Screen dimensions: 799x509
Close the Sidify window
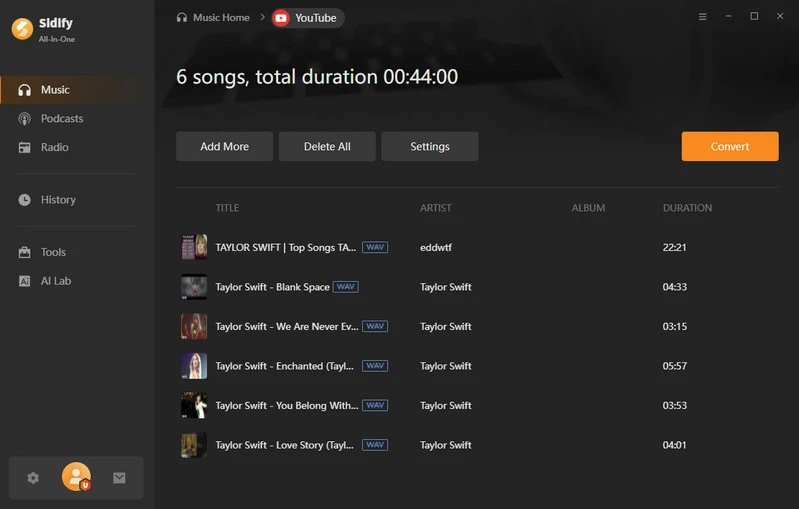780,16
